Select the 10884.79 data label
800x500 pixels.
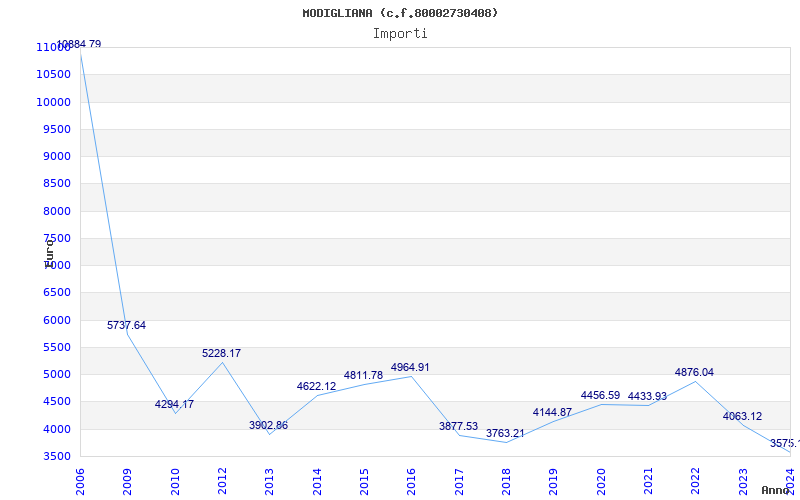click(79, 44)
